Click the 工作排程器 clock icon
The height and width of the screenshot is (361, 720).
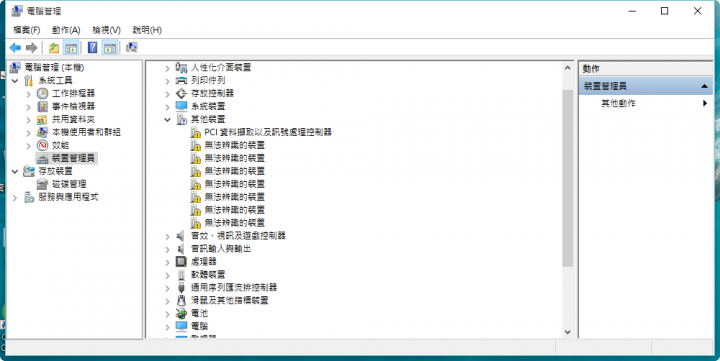tap(42, 93)
